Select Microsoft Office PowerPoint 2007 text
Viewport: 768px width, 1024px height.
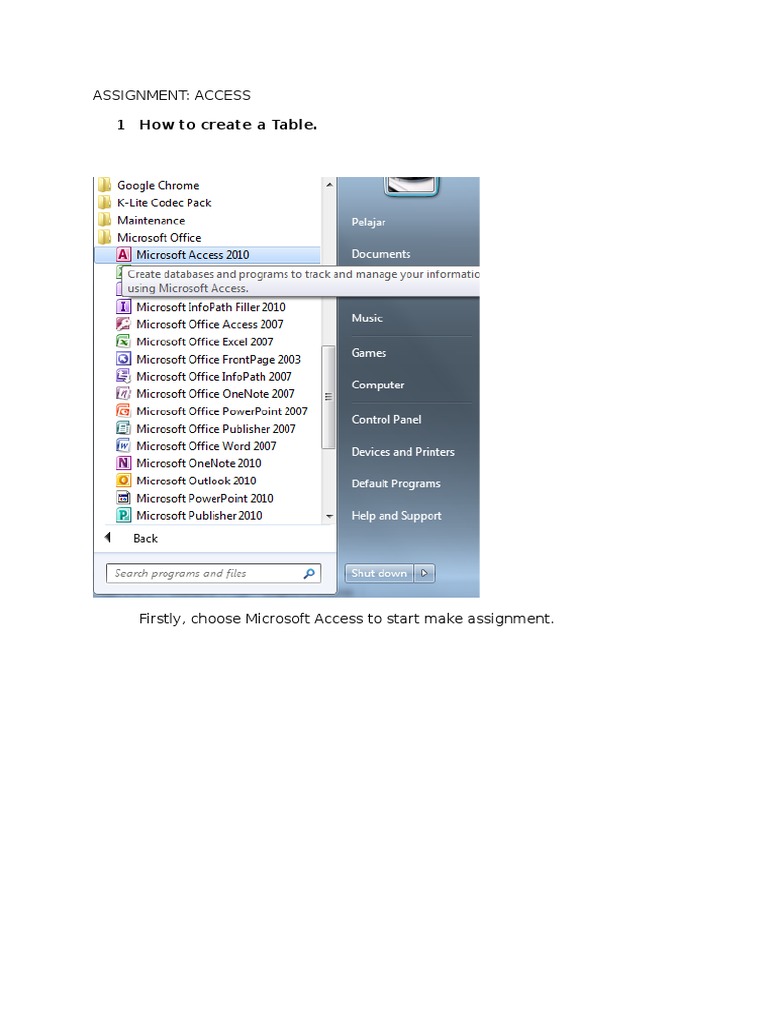click(222, 411)
